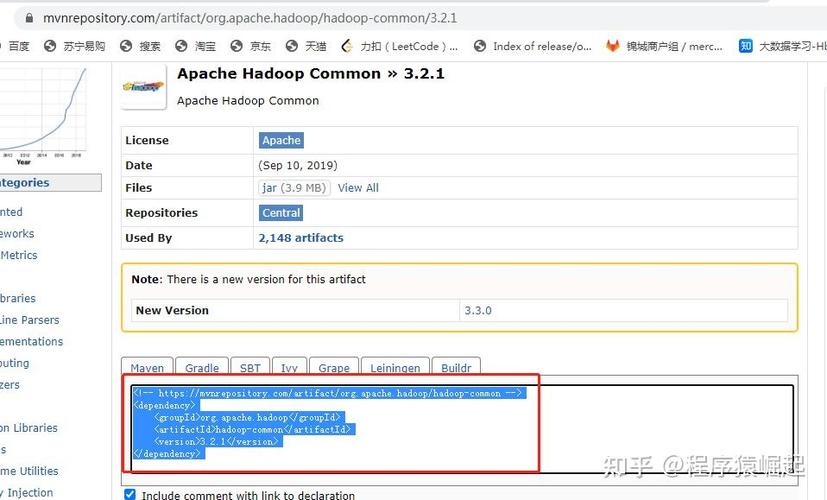Open the Utilities category in sidebar

[x=30, y=471]
